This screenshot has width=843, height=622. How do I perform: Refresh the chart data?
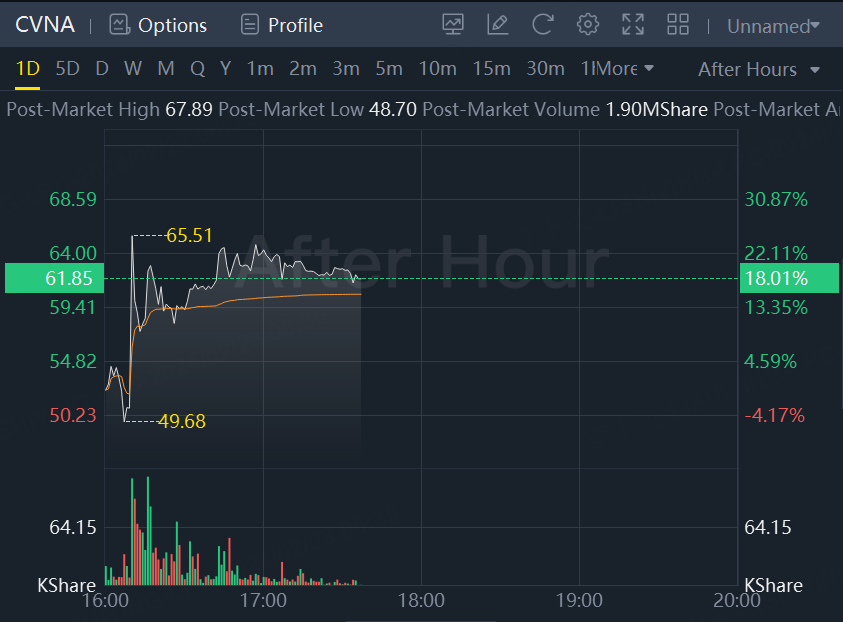(x=542, y=25)
